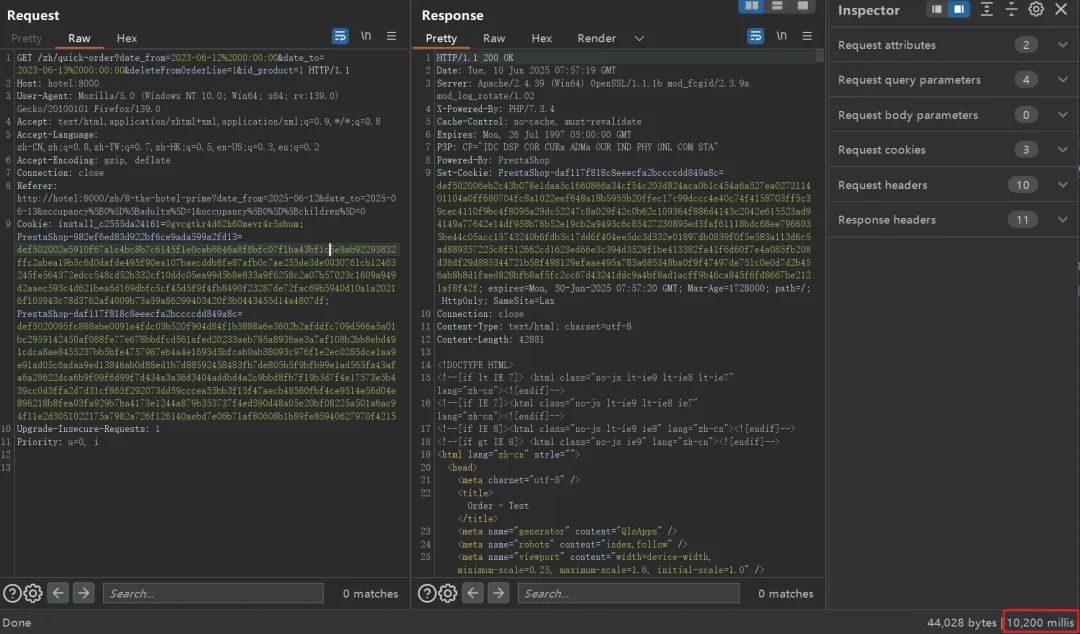Click the Response headers count badge 11
This screenshot has width=1080, height=634.
1023,220
